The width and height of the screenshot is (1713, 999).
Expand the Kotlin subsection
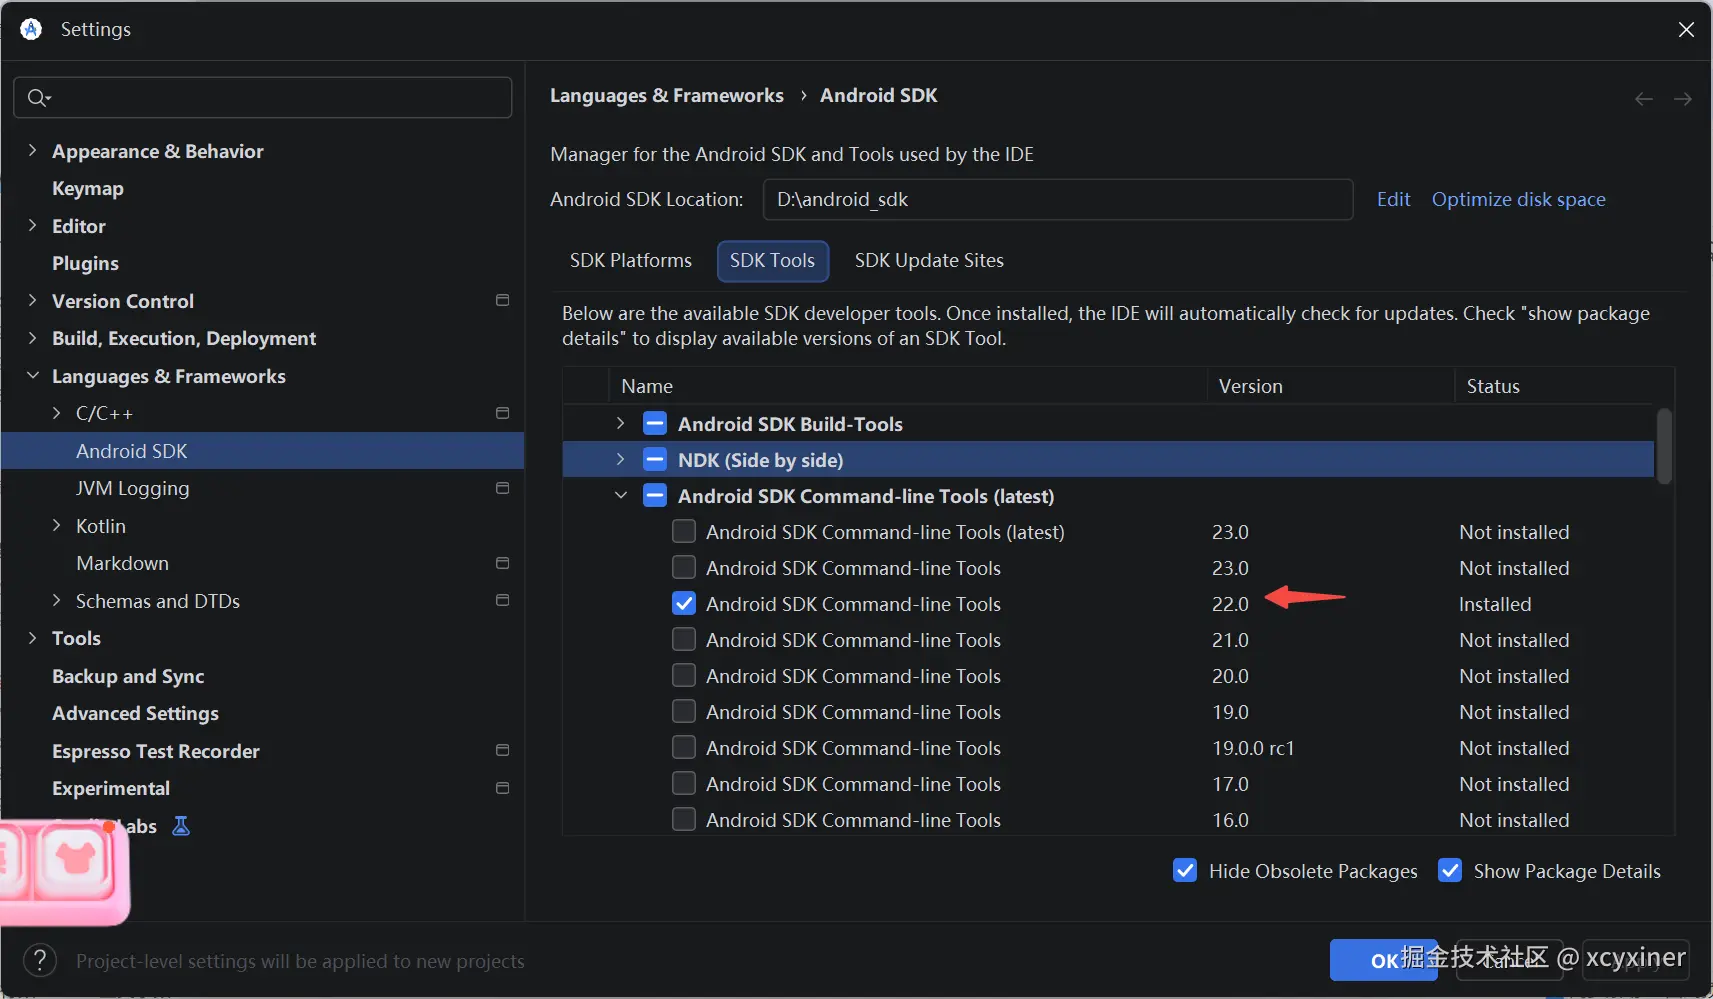click(56, 525)
